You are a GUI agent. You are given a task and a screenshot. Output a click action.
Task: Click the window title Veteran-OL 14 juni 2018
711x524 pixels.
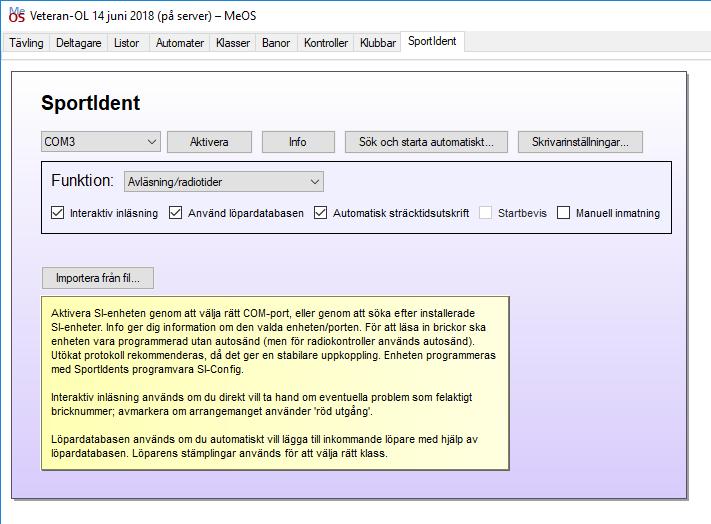(143, 16)
